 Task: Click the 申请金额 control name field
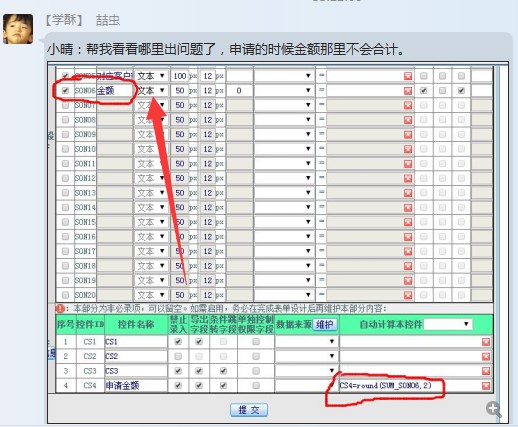click(136, 386)
